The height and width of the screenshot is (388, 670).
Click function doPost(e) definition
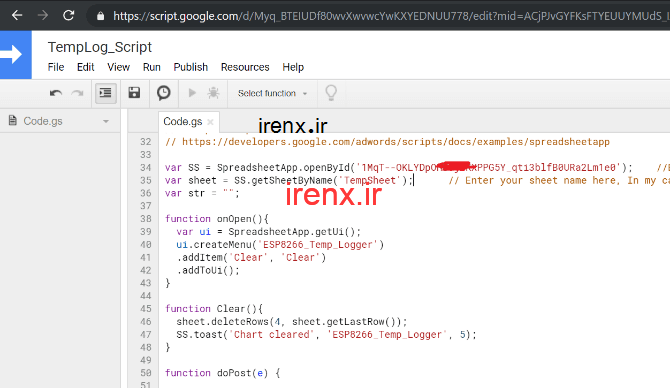222,373
